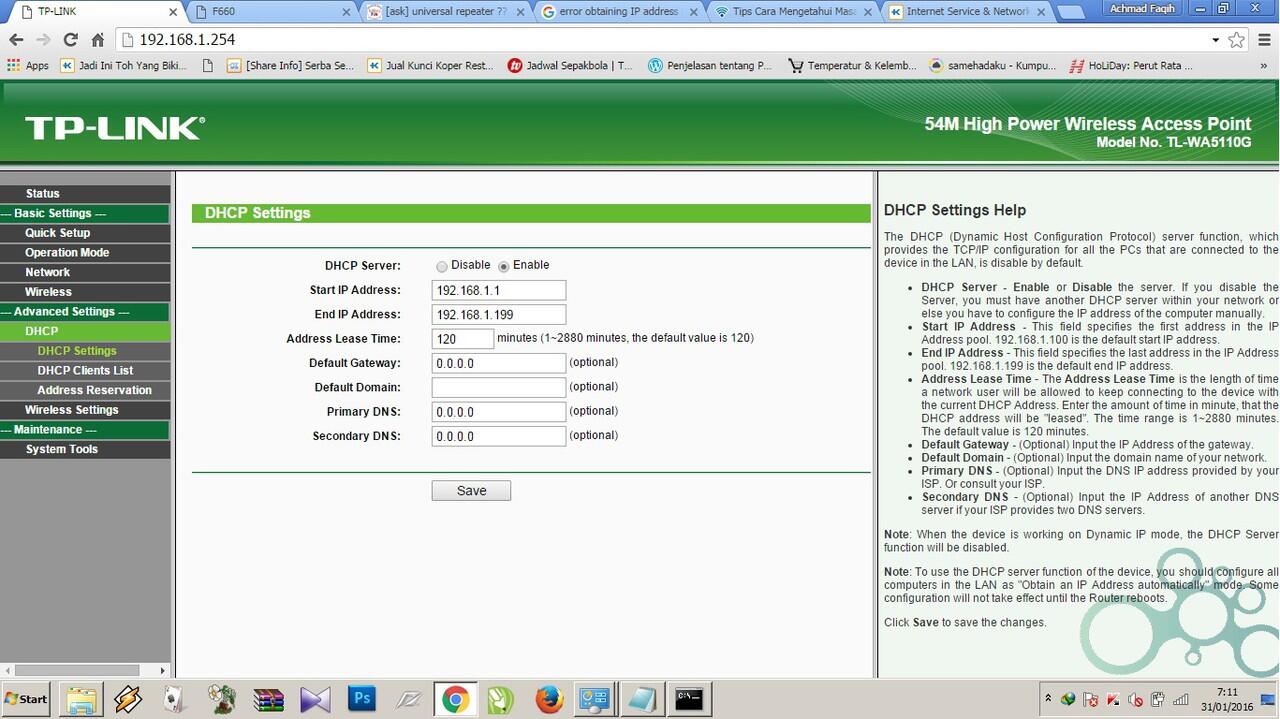Click the Primary DNS field
Image resolution: width=1280 pixels, height=719 pixels.
tap(499, 412)
